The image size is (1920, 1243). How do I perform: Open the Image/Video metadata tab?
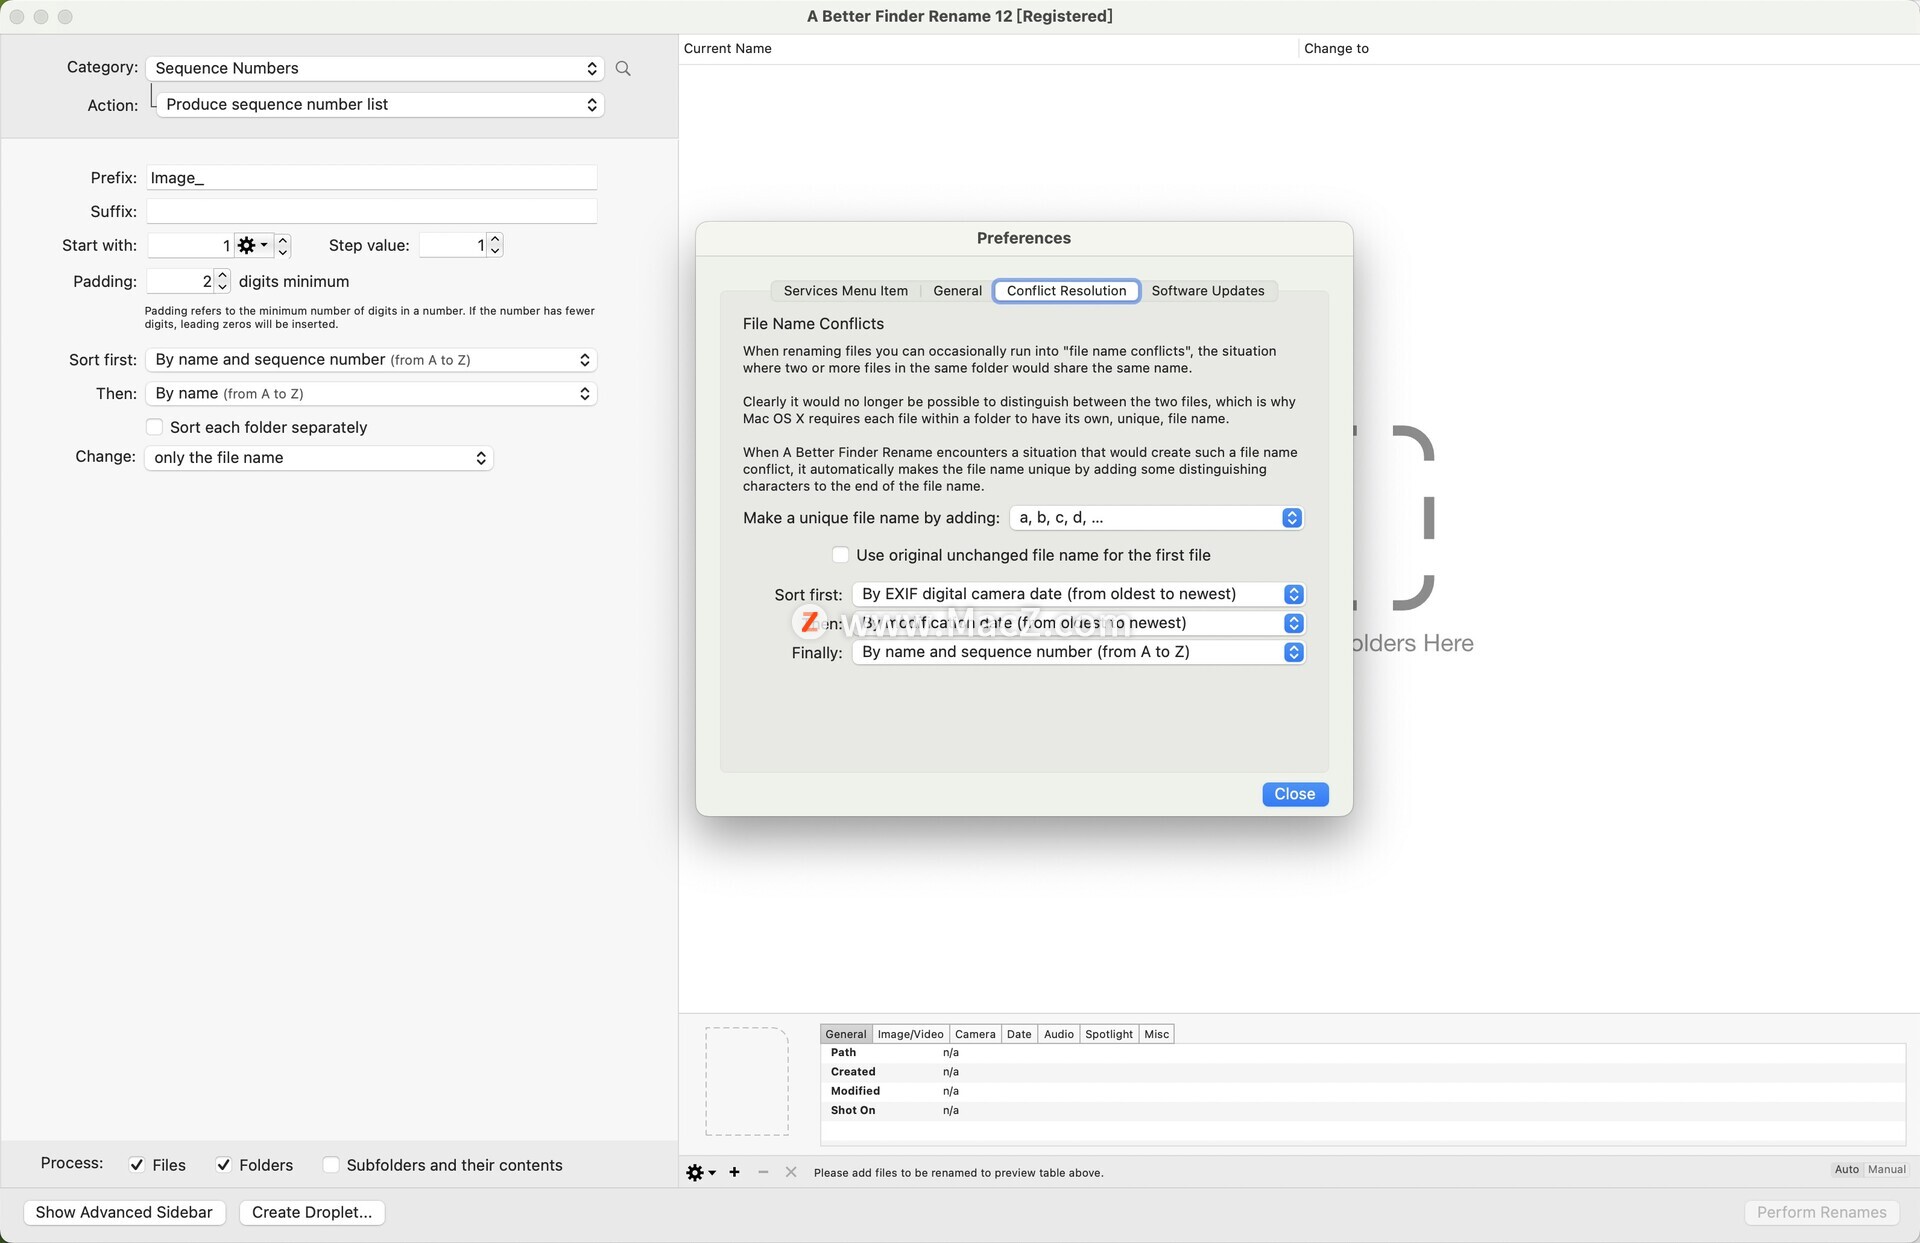pos(910,1034)
